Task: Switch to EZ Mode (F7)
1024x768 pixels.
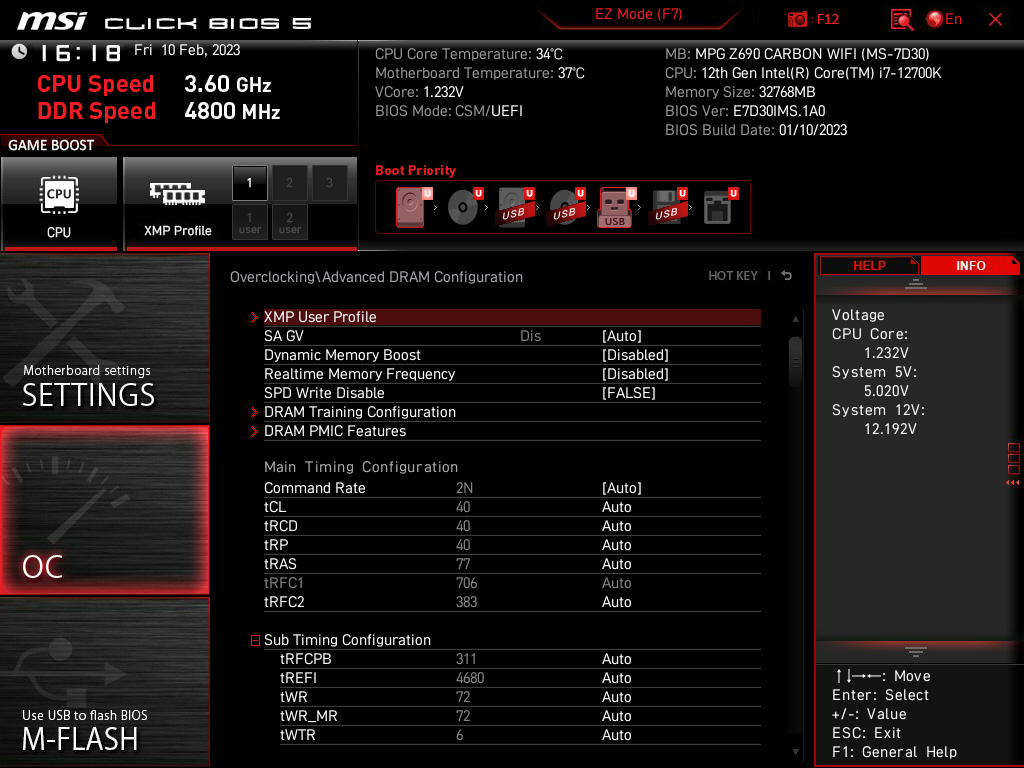Action: tap(639, 14)
